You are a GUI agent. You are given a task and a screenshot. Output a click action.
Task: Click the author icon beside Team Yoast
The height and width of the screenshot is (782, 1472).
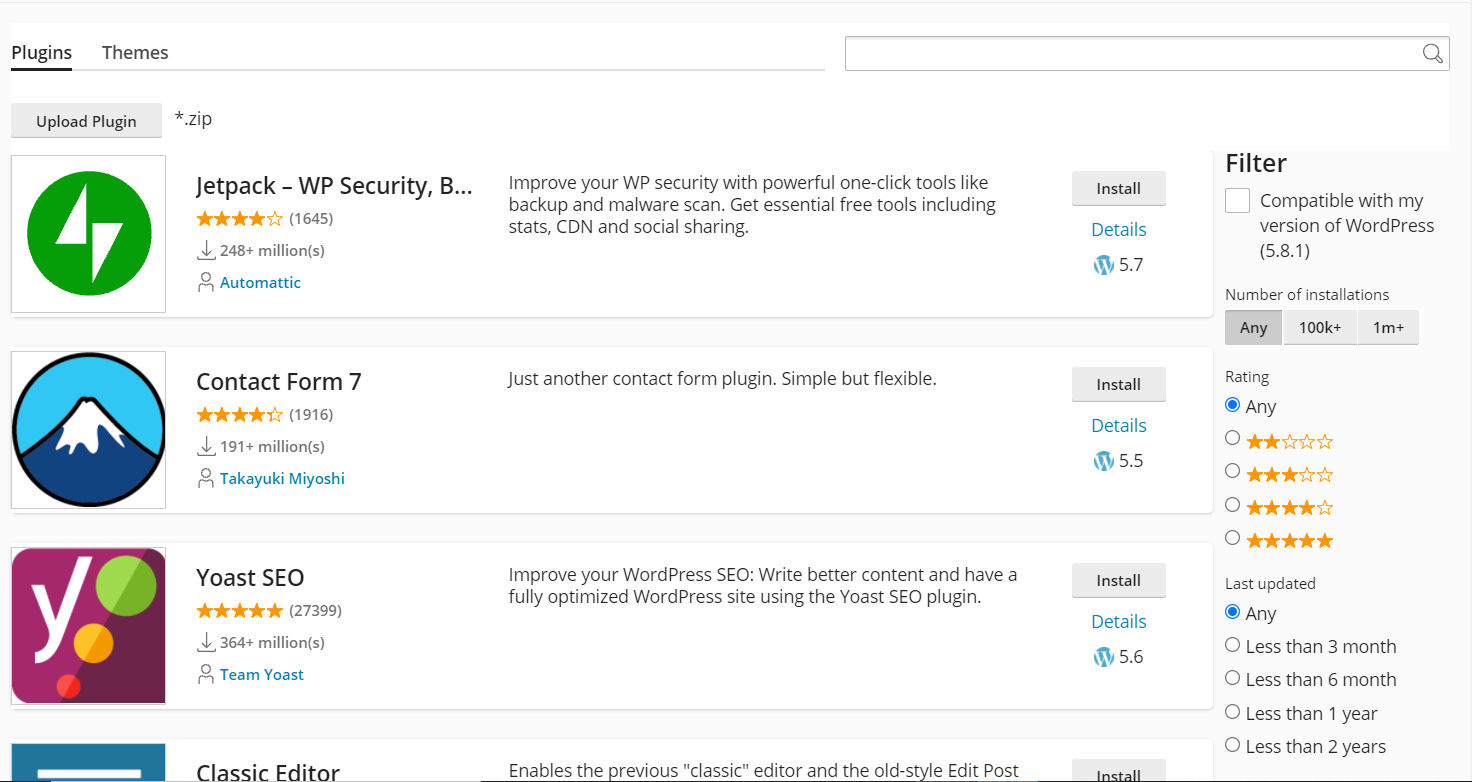pos(206,674)
